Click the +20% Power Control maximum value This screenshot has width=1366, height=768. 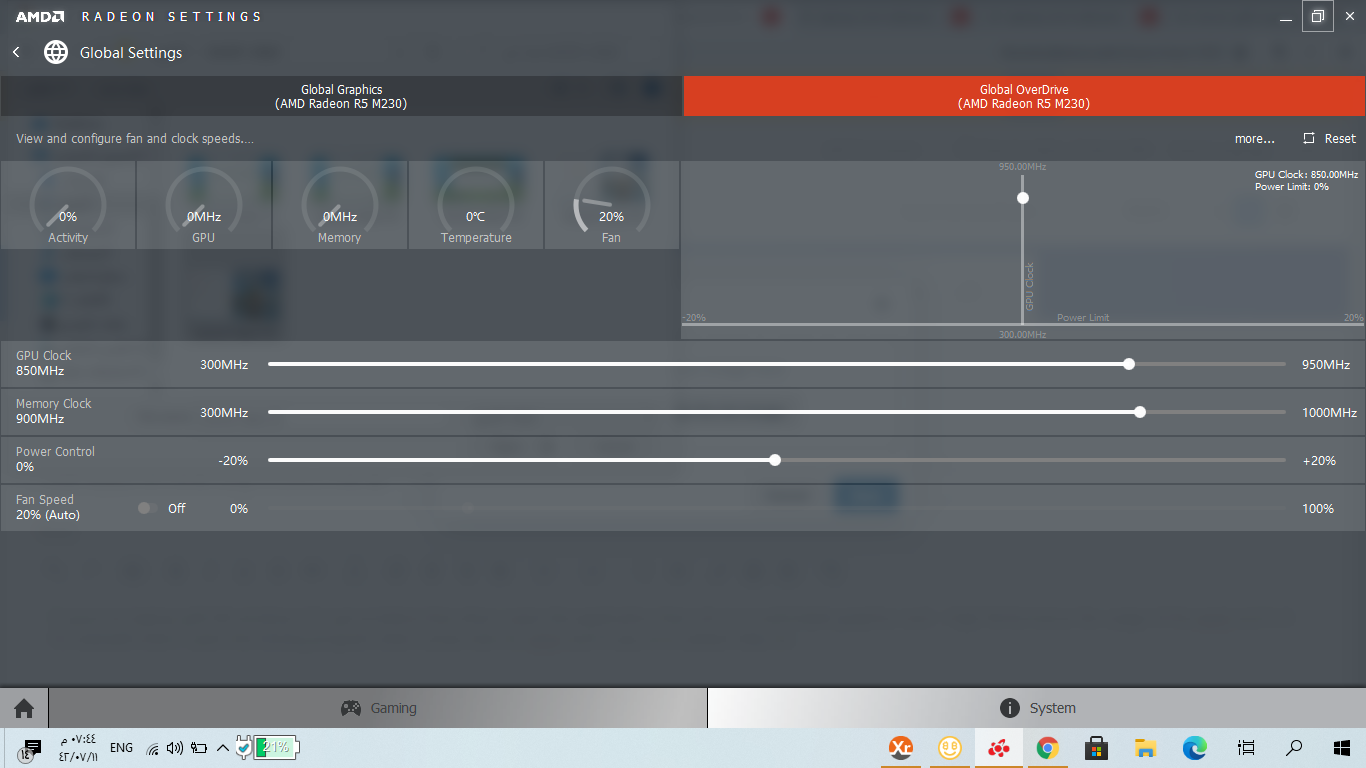pyautogui.click(x=1318, y=460)
